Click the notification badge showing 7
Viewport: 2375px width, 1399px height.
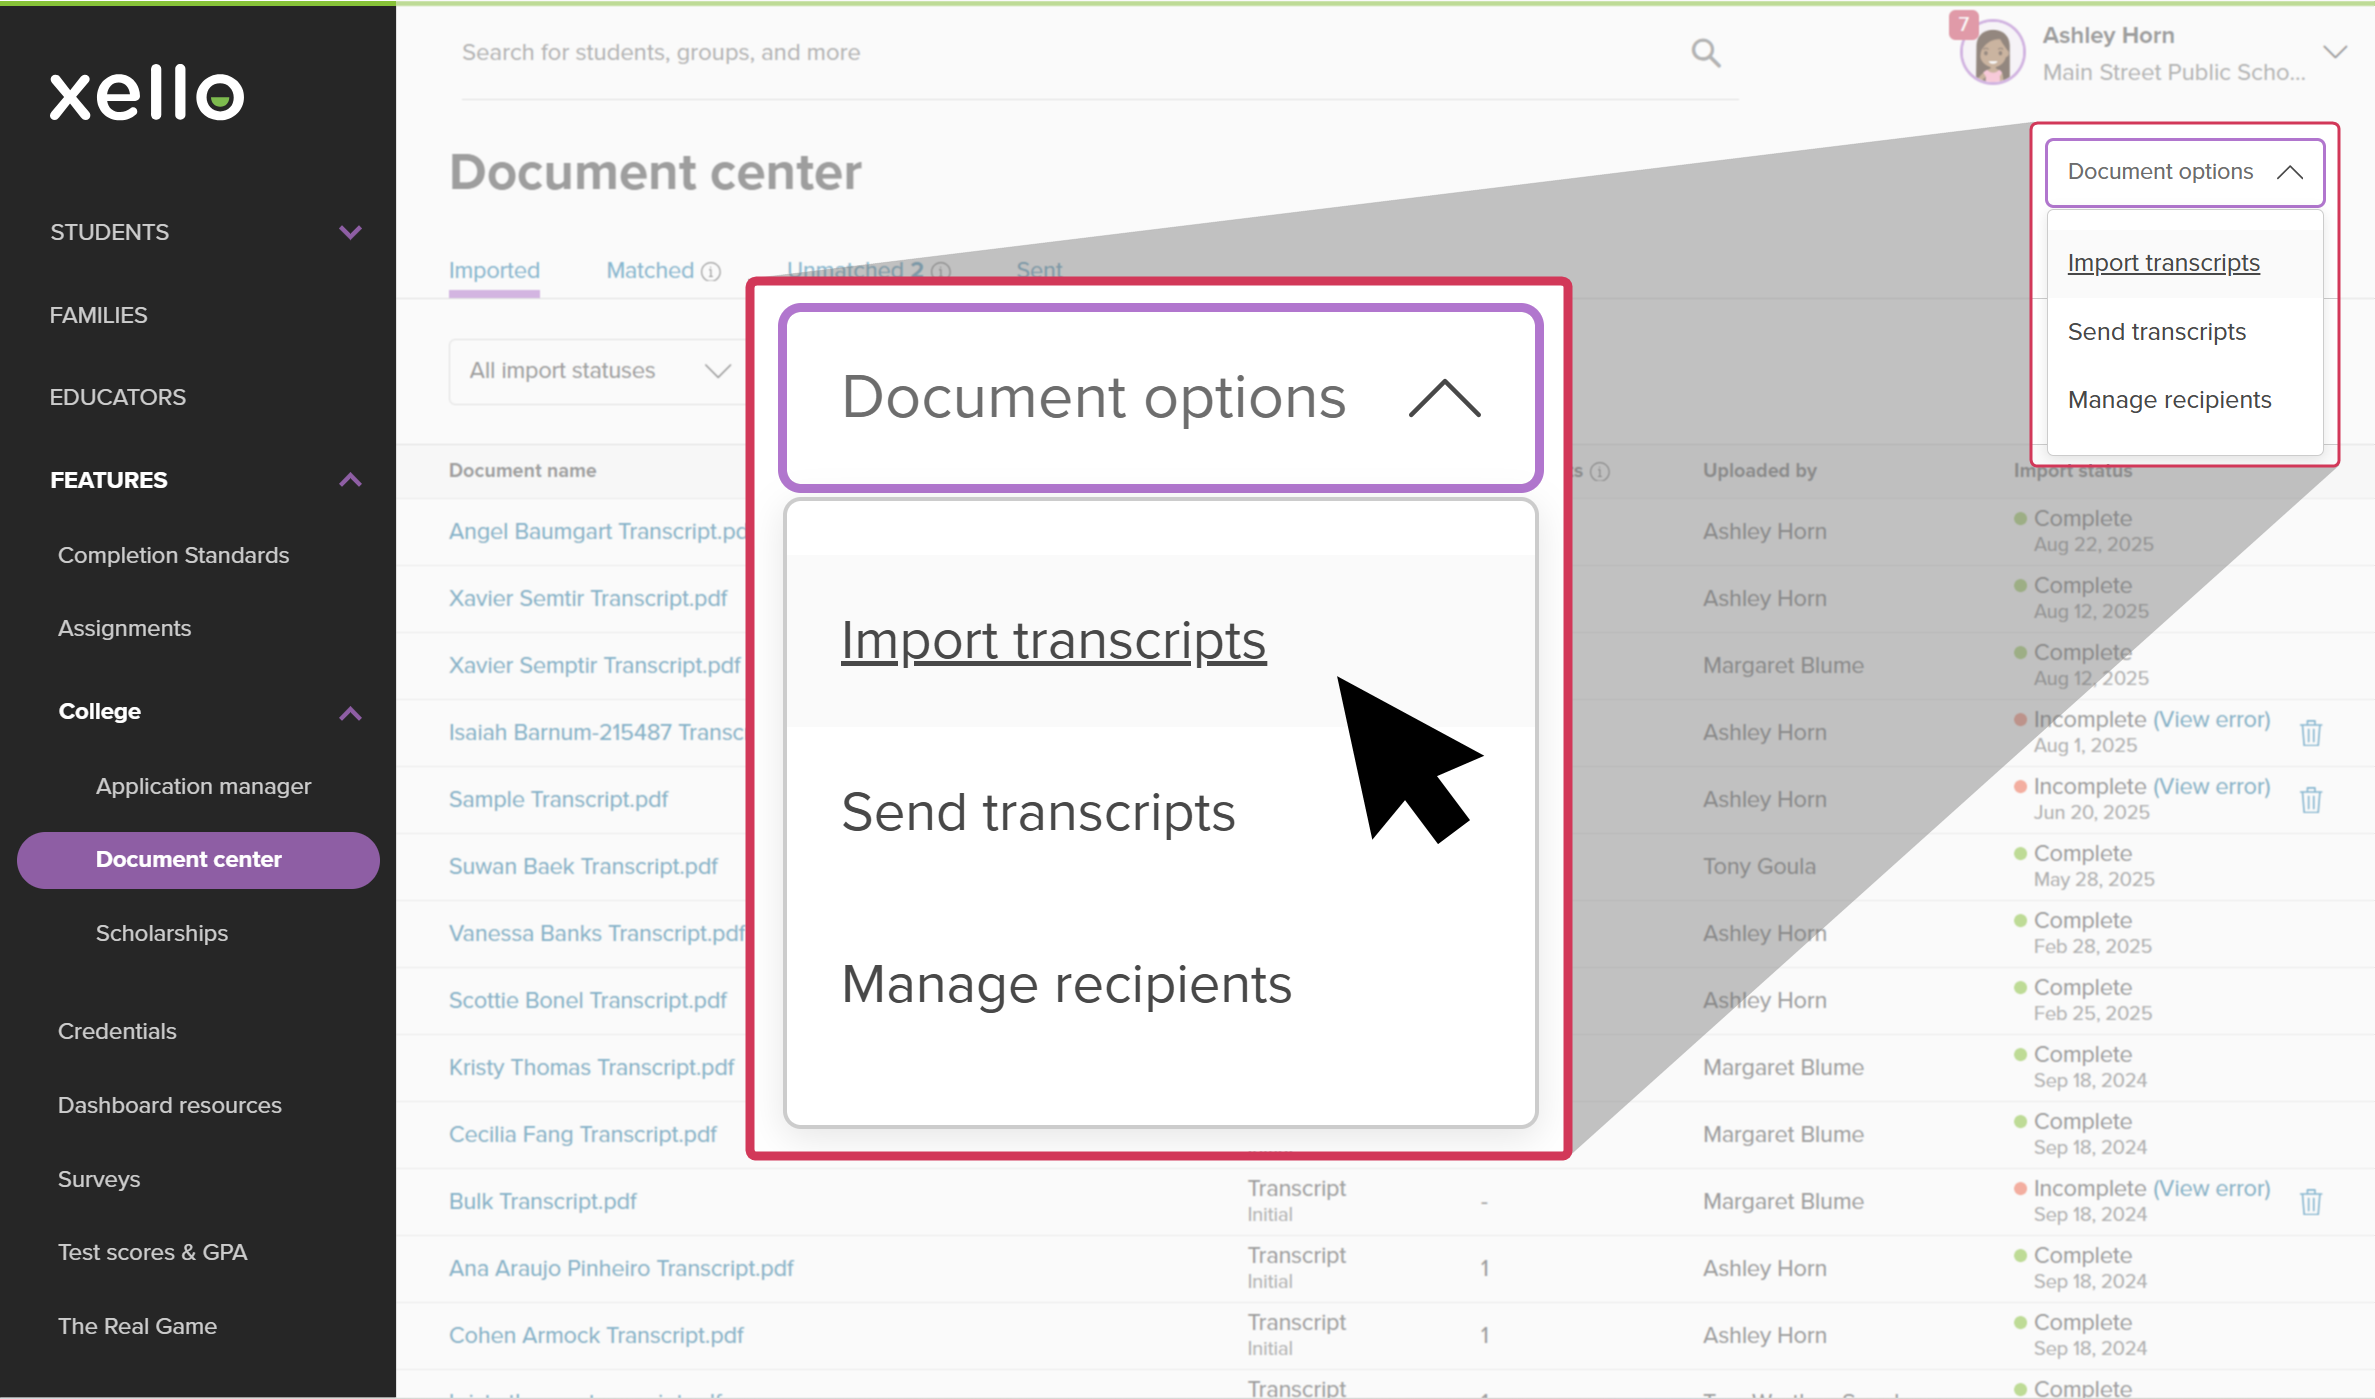[x=1963, y=24]
